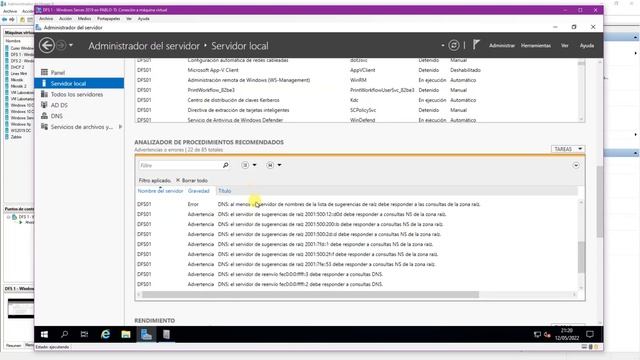Select the warning row for 2001:7fe::53
The height and width of the screenshot is (360, 640).
pos(357,264)
